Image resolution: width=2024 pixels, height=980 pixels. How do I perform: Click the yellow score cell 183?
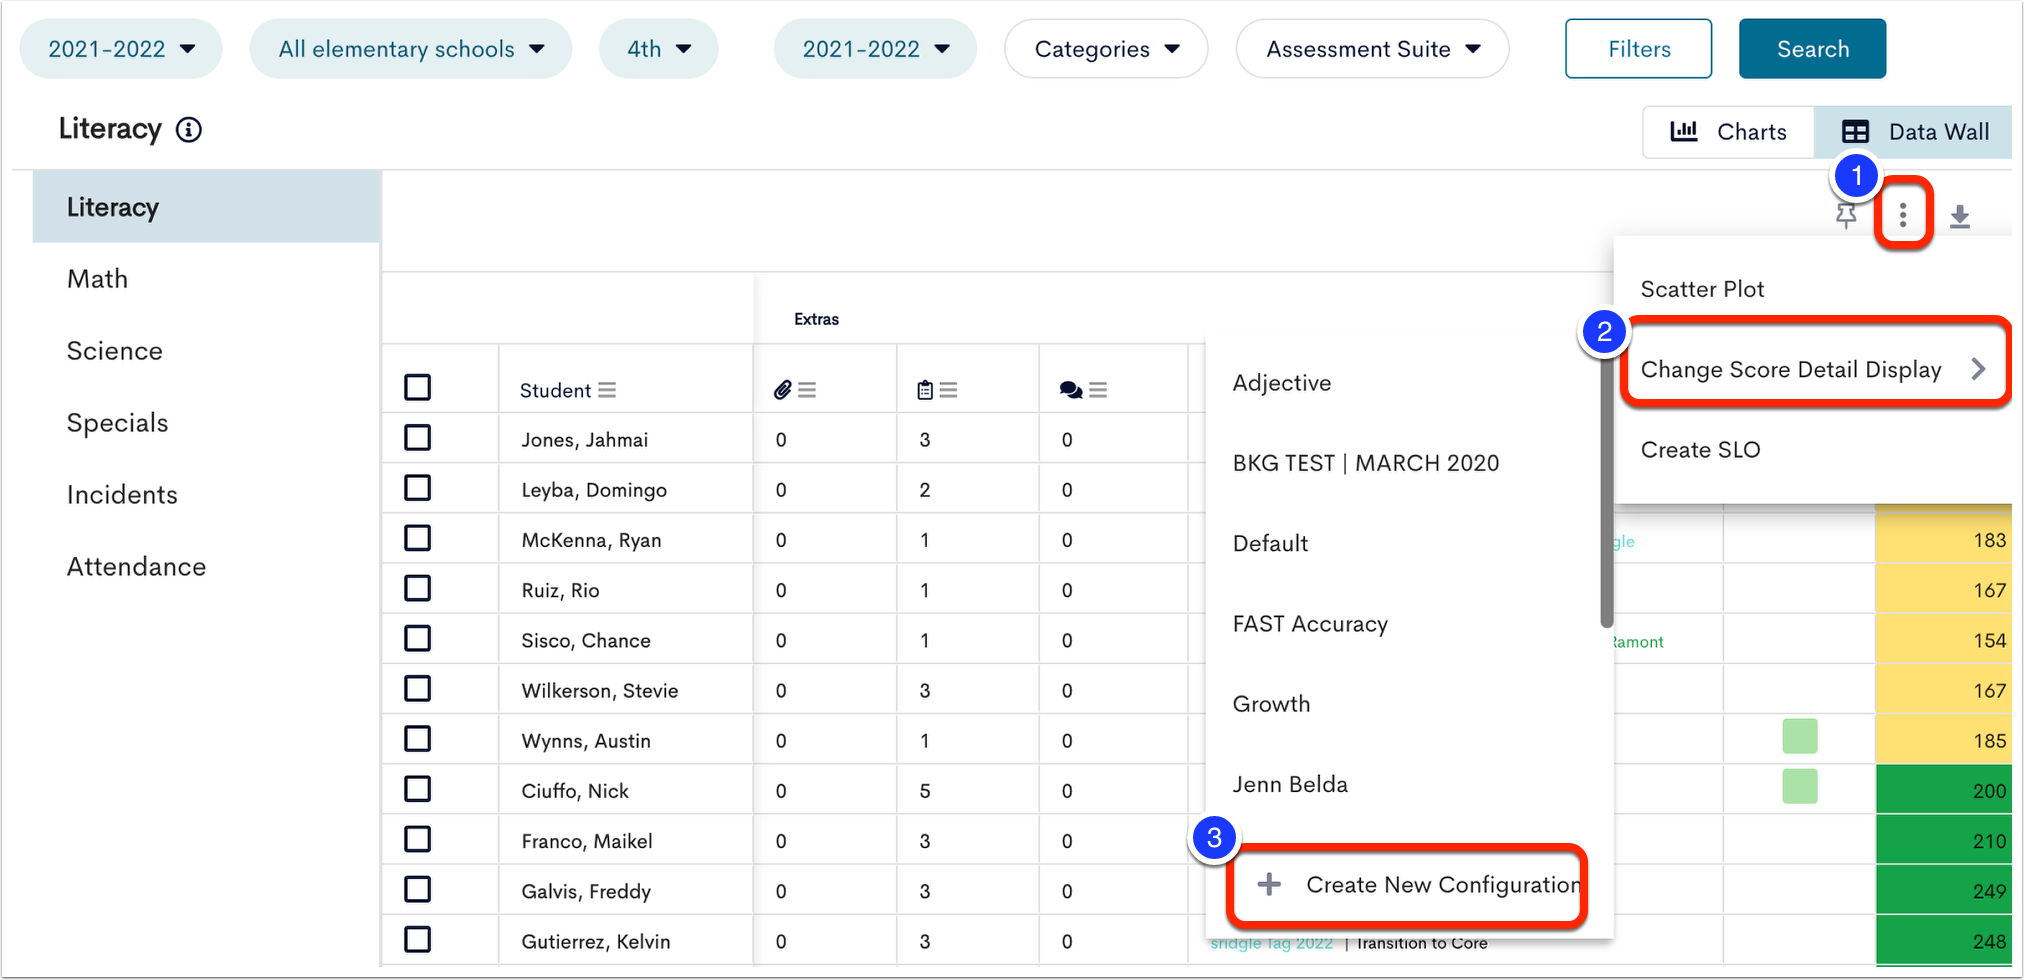pos(1943,540)
